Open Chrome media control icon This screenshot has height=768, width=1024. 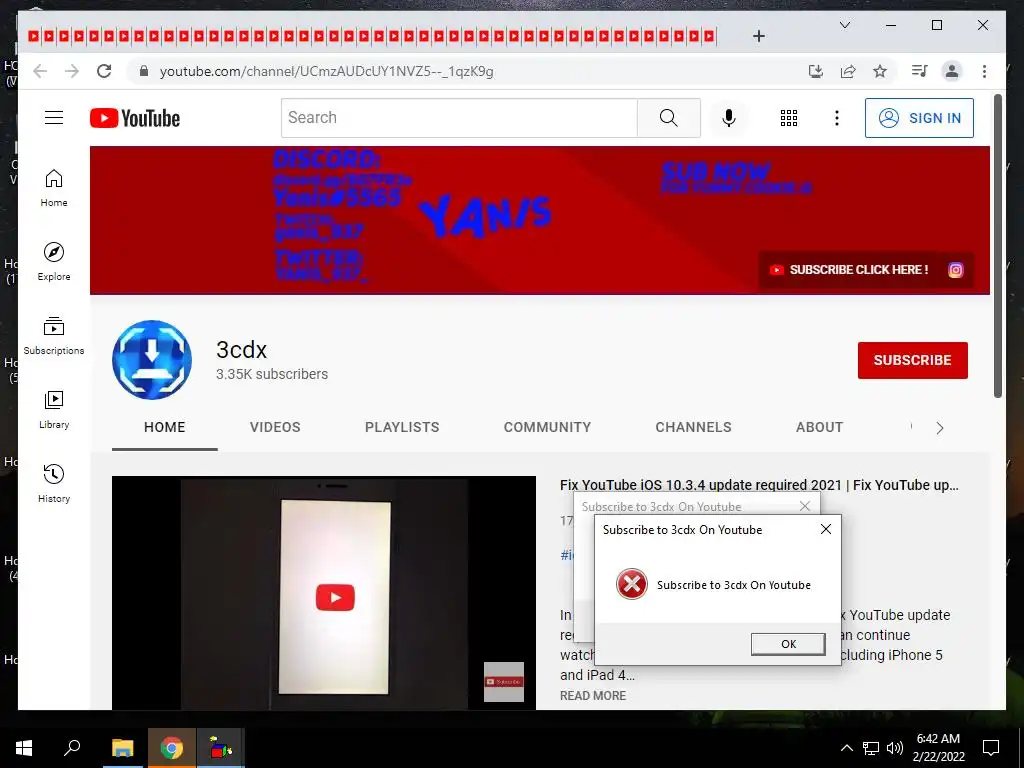pyautogui.click(x=920, y=71)
